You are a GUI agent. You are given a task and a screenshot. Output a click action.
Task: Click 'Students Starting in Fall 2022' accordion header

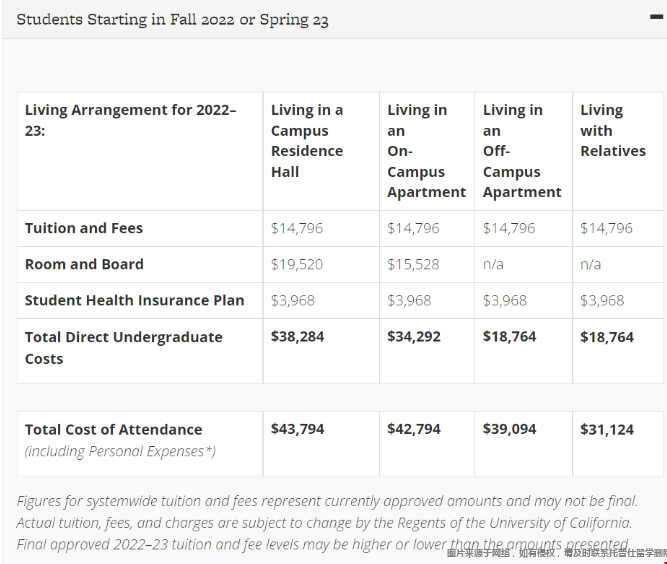click(x=172, y=19)
